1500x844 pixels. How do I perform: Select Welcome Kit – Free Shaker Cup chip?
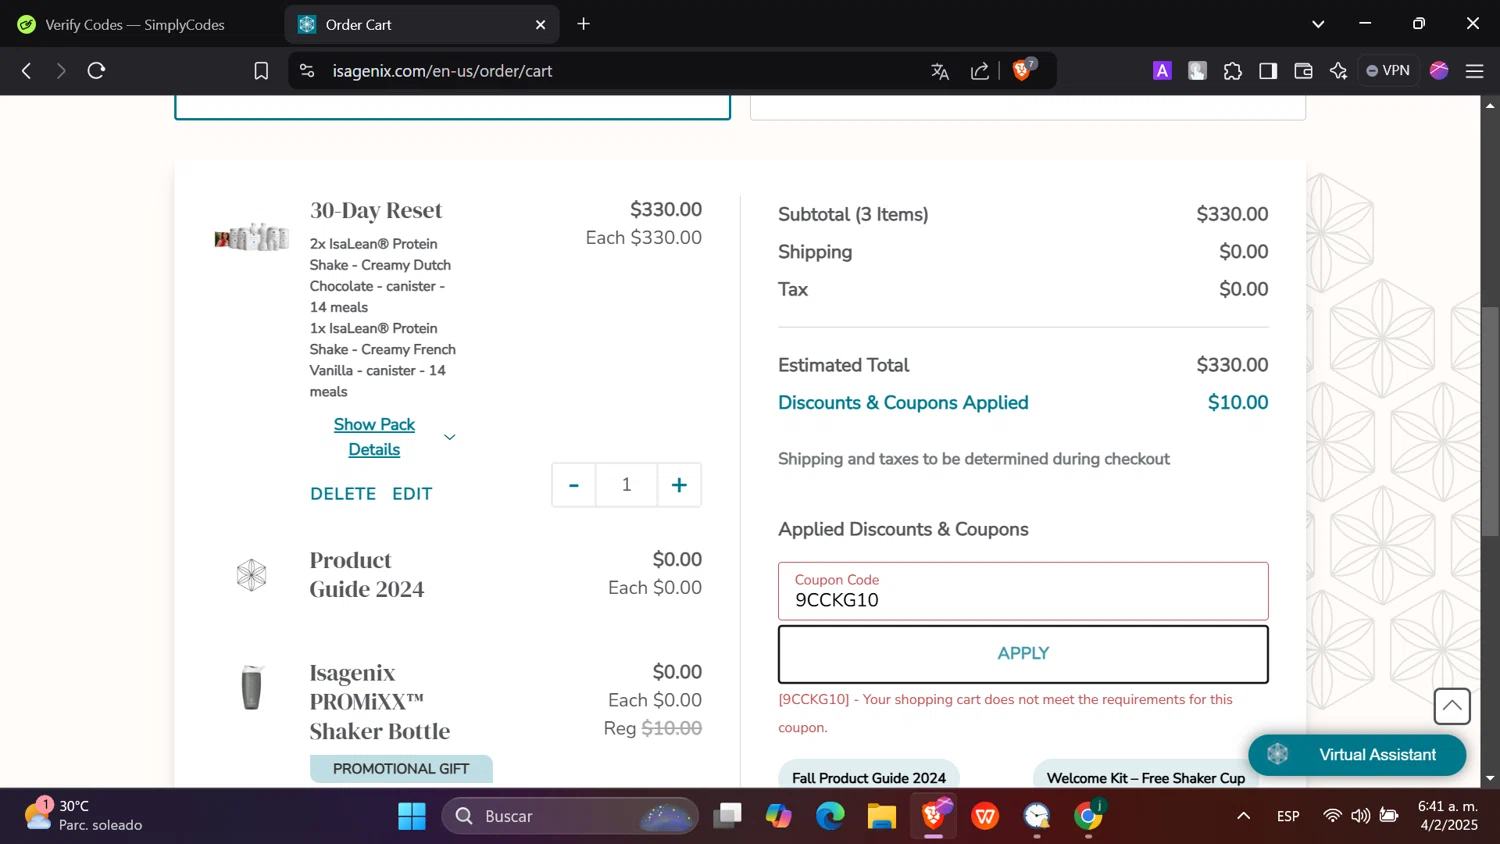pos(1146,777)
